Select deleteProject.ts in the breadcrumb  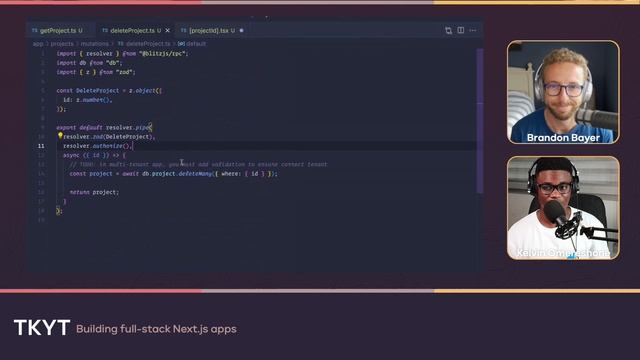[148, 44]
